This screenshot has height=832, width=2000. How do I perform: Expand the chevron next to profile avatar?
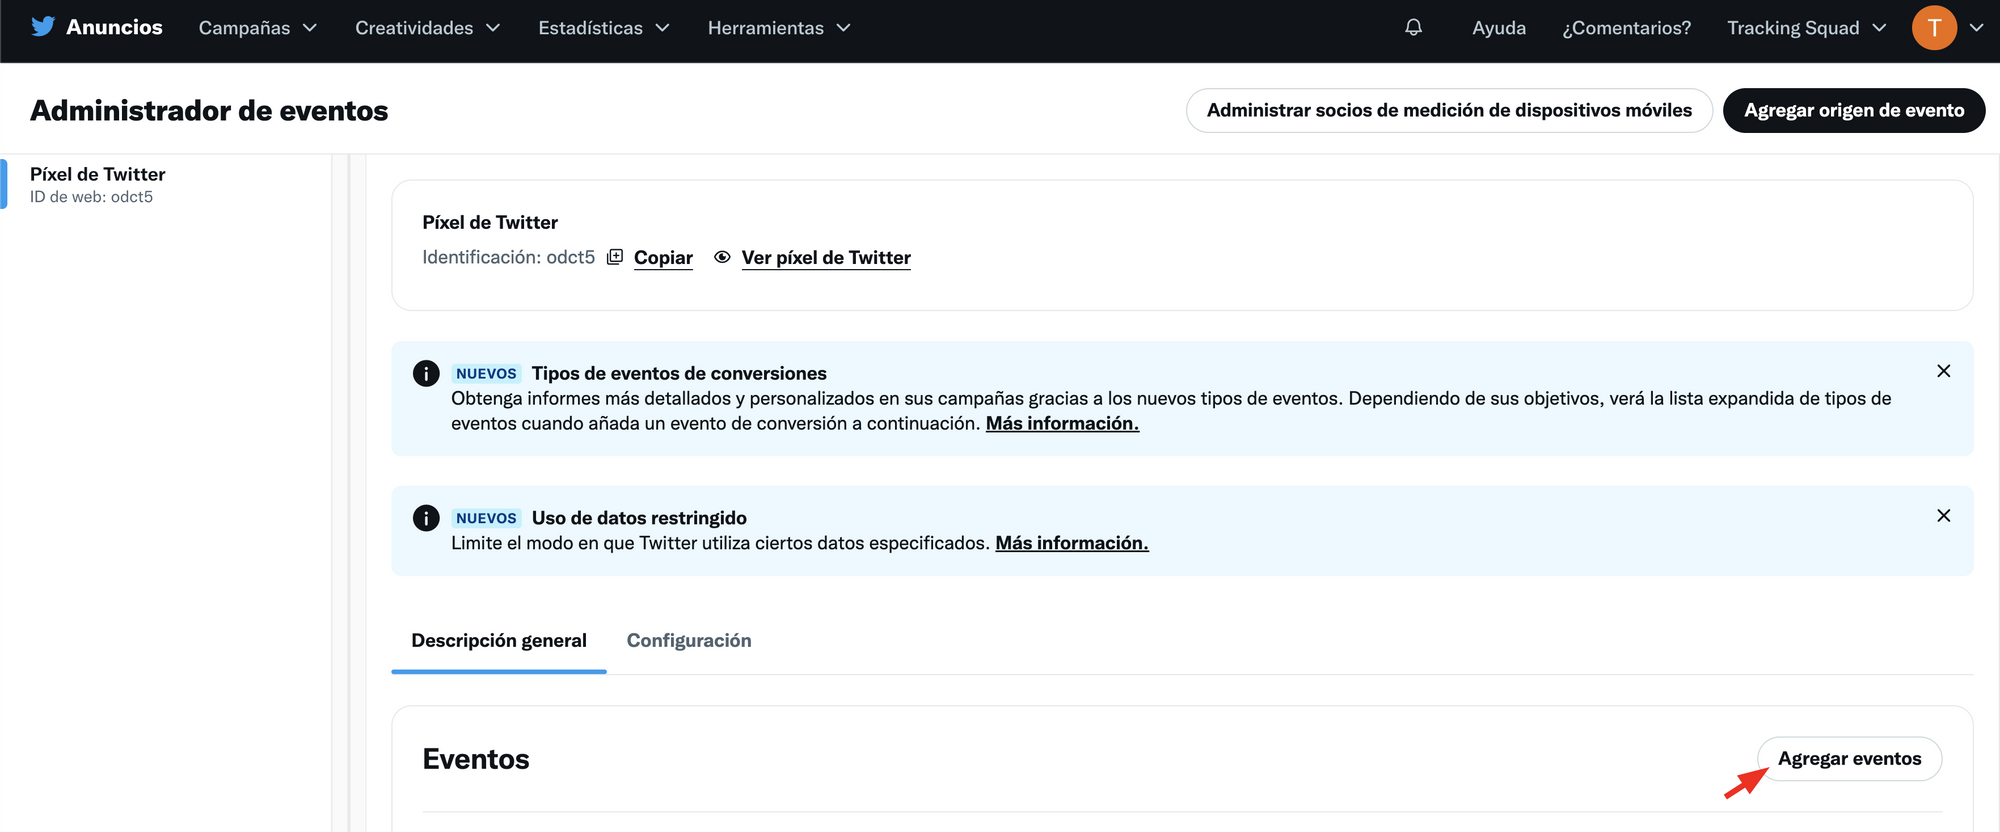click(x=1976, y=28)
